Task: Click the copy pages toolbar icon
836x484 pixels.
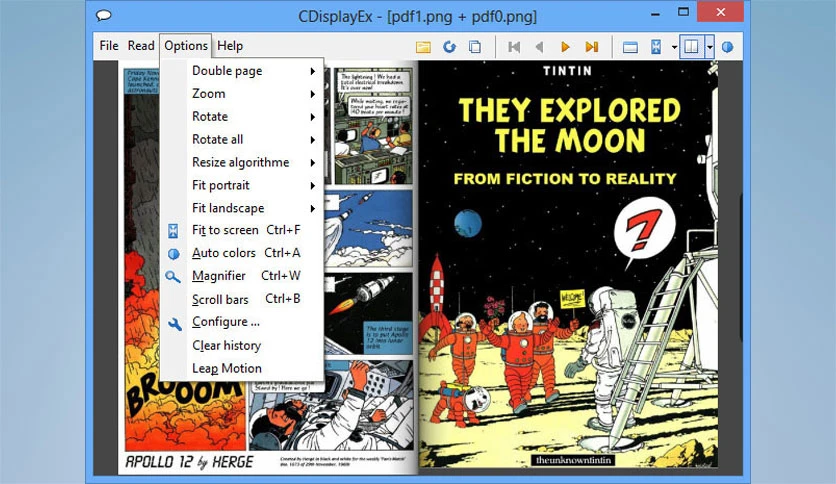Action: click(x=475, y=47)
